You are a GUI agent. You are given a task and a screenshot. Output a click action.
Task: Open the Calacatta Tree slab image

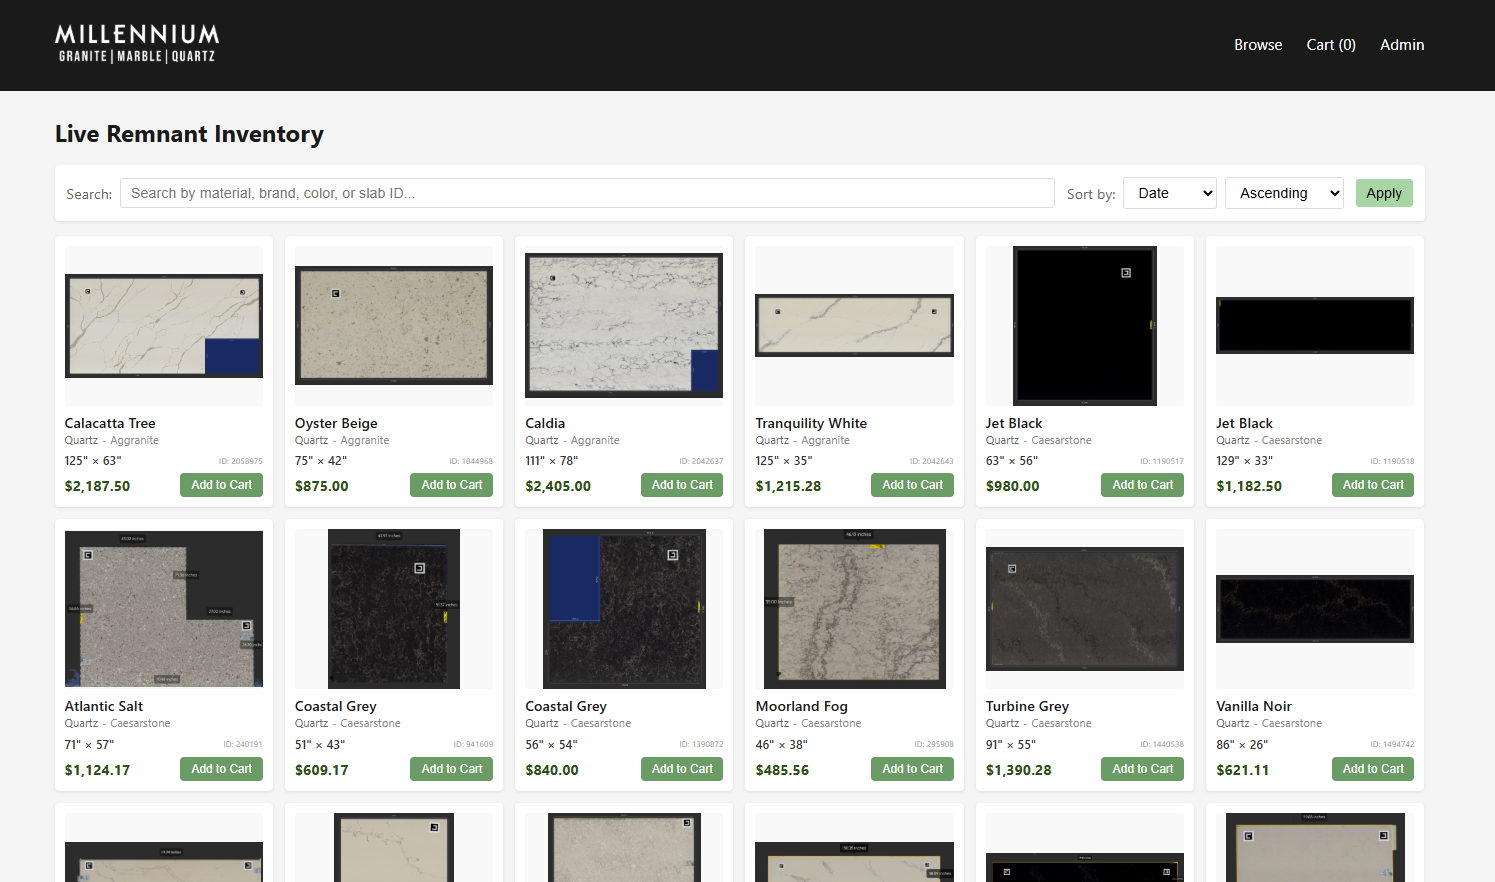164,326
